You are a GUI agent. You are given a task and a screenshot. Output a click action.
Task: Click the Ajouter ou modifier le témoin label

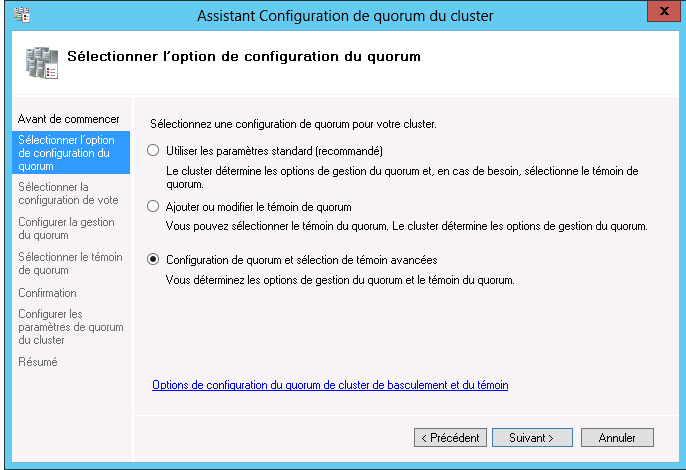point(259,207)
